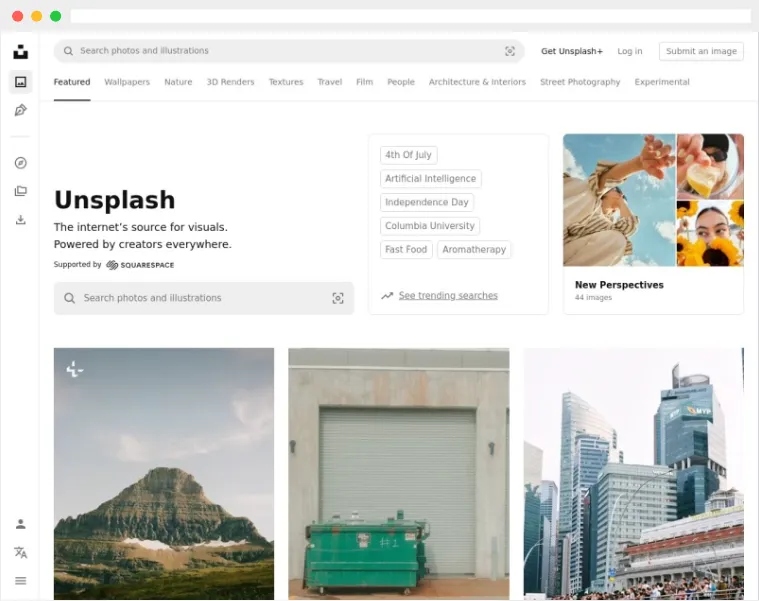Screen dimensions: 759x601
Task: Switch to the Wallpapers tab
Action: [x=127, y=82]
